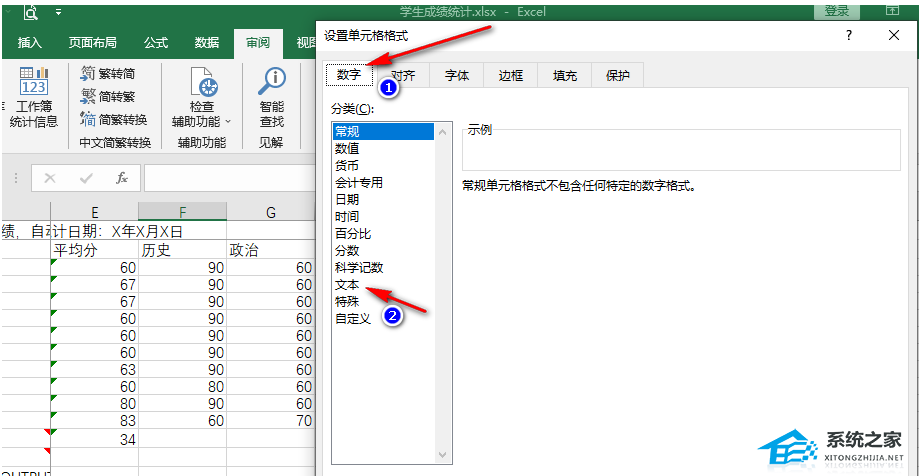The width and height of the screenshot is (919, 476).
Task: Click the 登录 sign-in button
Action: point(836,11)
